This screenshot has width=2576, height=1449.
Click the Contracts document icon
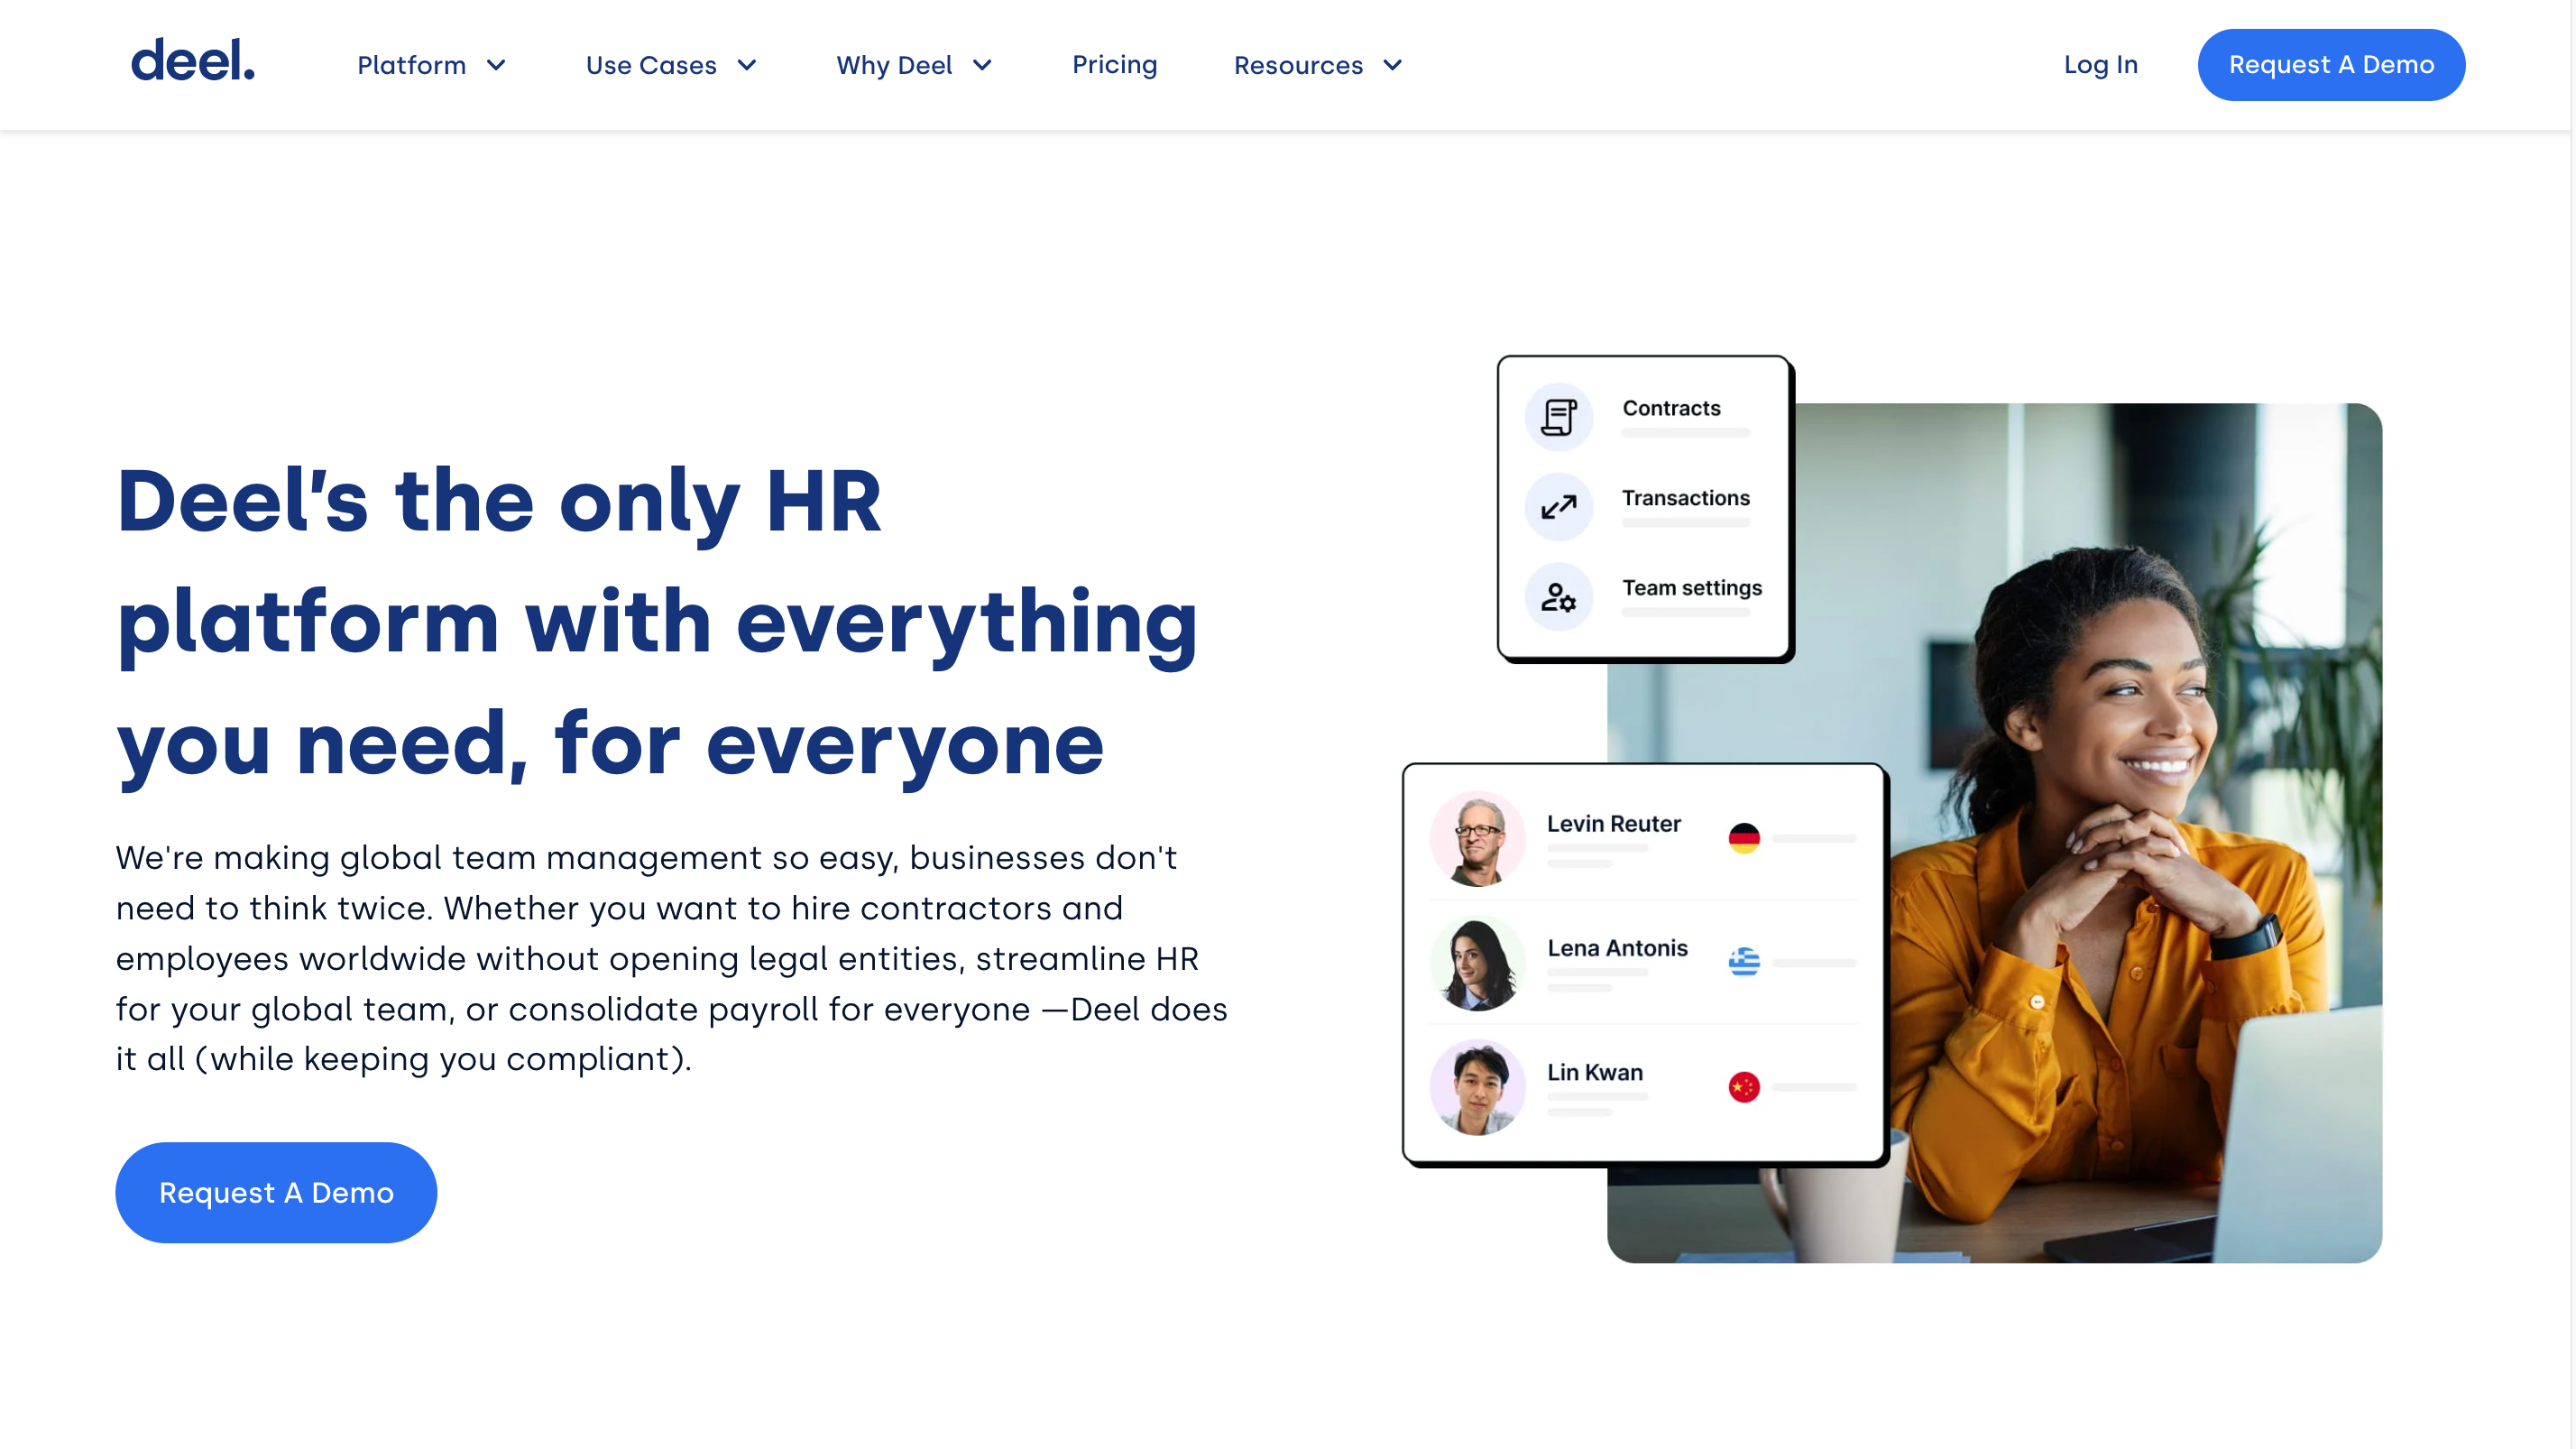point(1558,417)
